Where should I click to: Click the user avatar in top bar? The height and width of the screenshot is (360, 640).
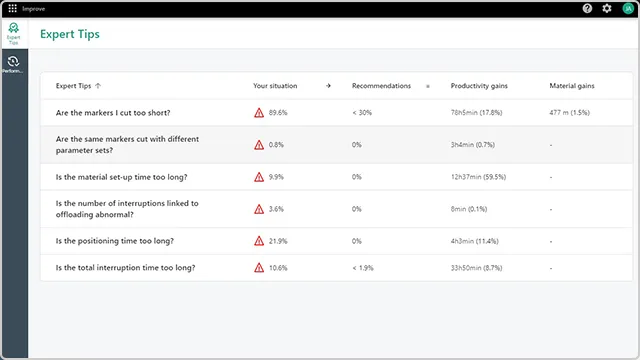pos(628,8)
